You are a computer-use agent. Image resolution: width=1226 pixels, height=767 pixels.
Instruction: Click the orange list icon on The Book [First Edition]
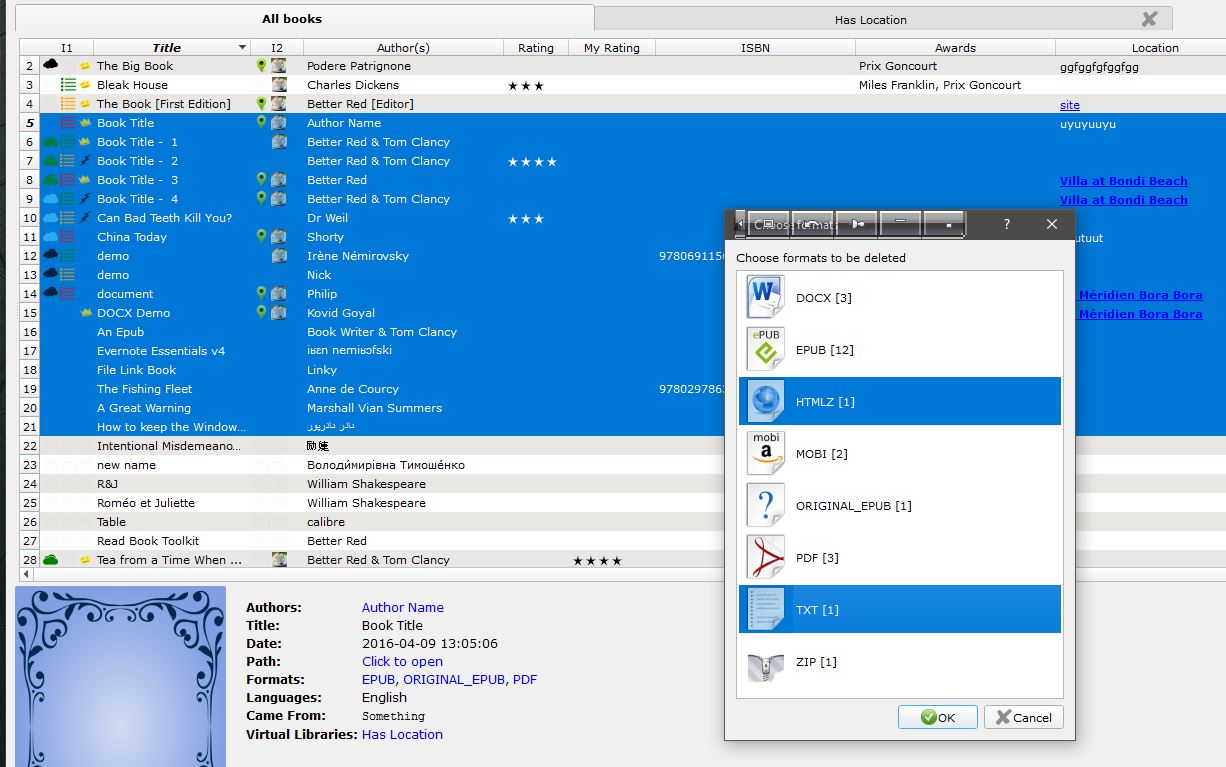68,104
